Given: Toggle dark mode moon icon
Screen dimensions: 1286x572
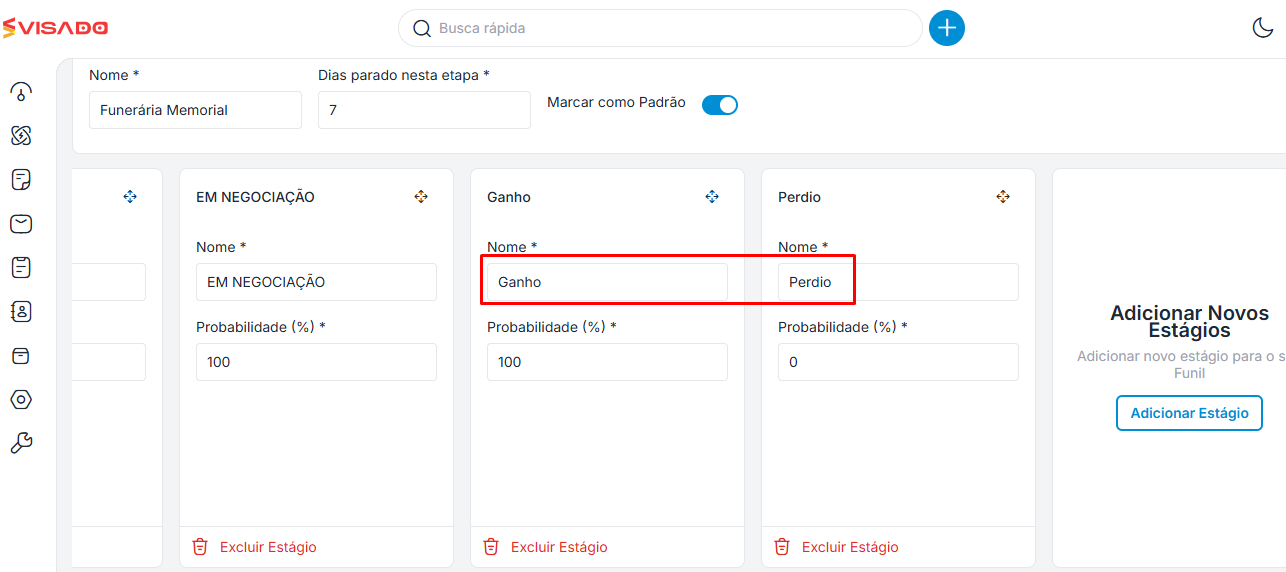Looking at the screenshot, I should (x=1263, y=28).
